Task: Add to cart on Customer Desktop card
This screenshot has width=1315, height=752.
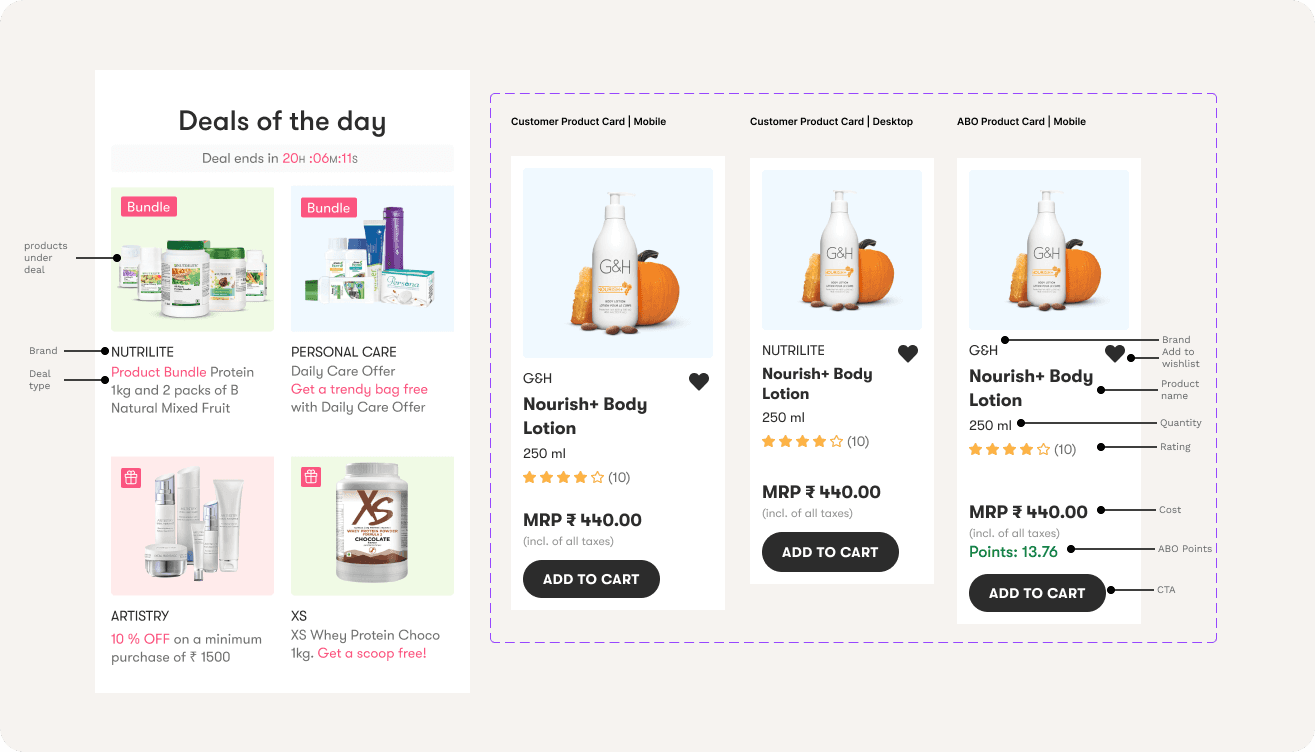Action: (830, 552)
